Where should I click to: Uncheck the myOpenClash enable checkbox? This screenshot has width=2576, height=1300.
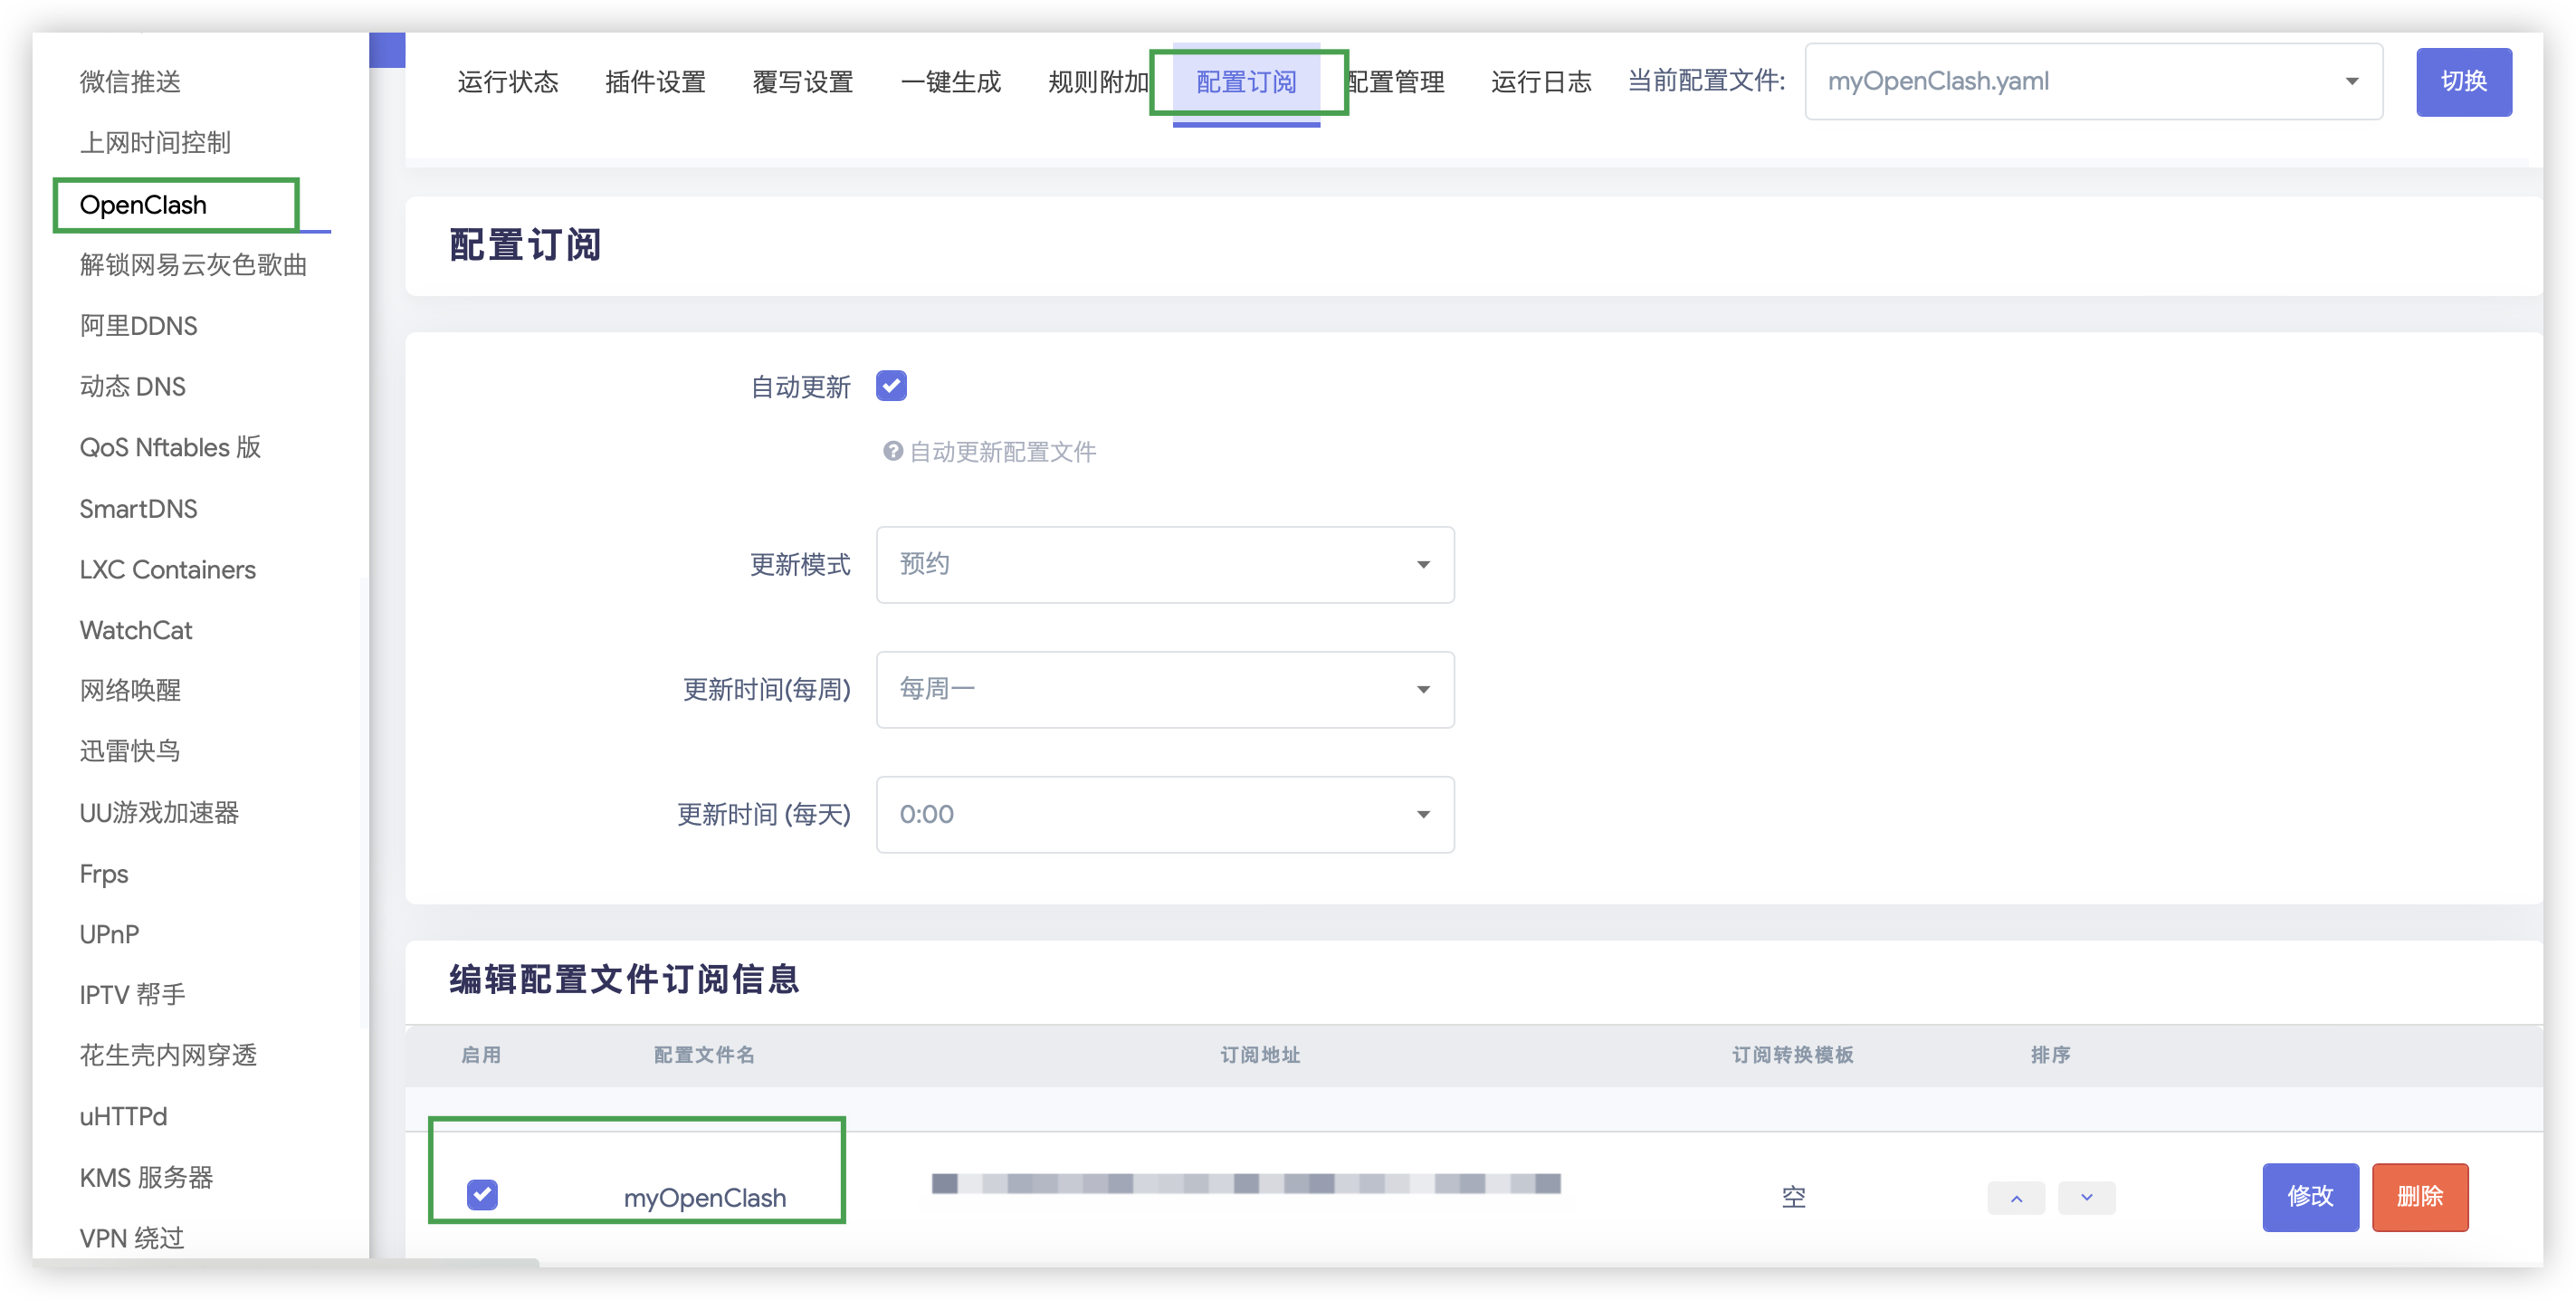point(482,1195)
